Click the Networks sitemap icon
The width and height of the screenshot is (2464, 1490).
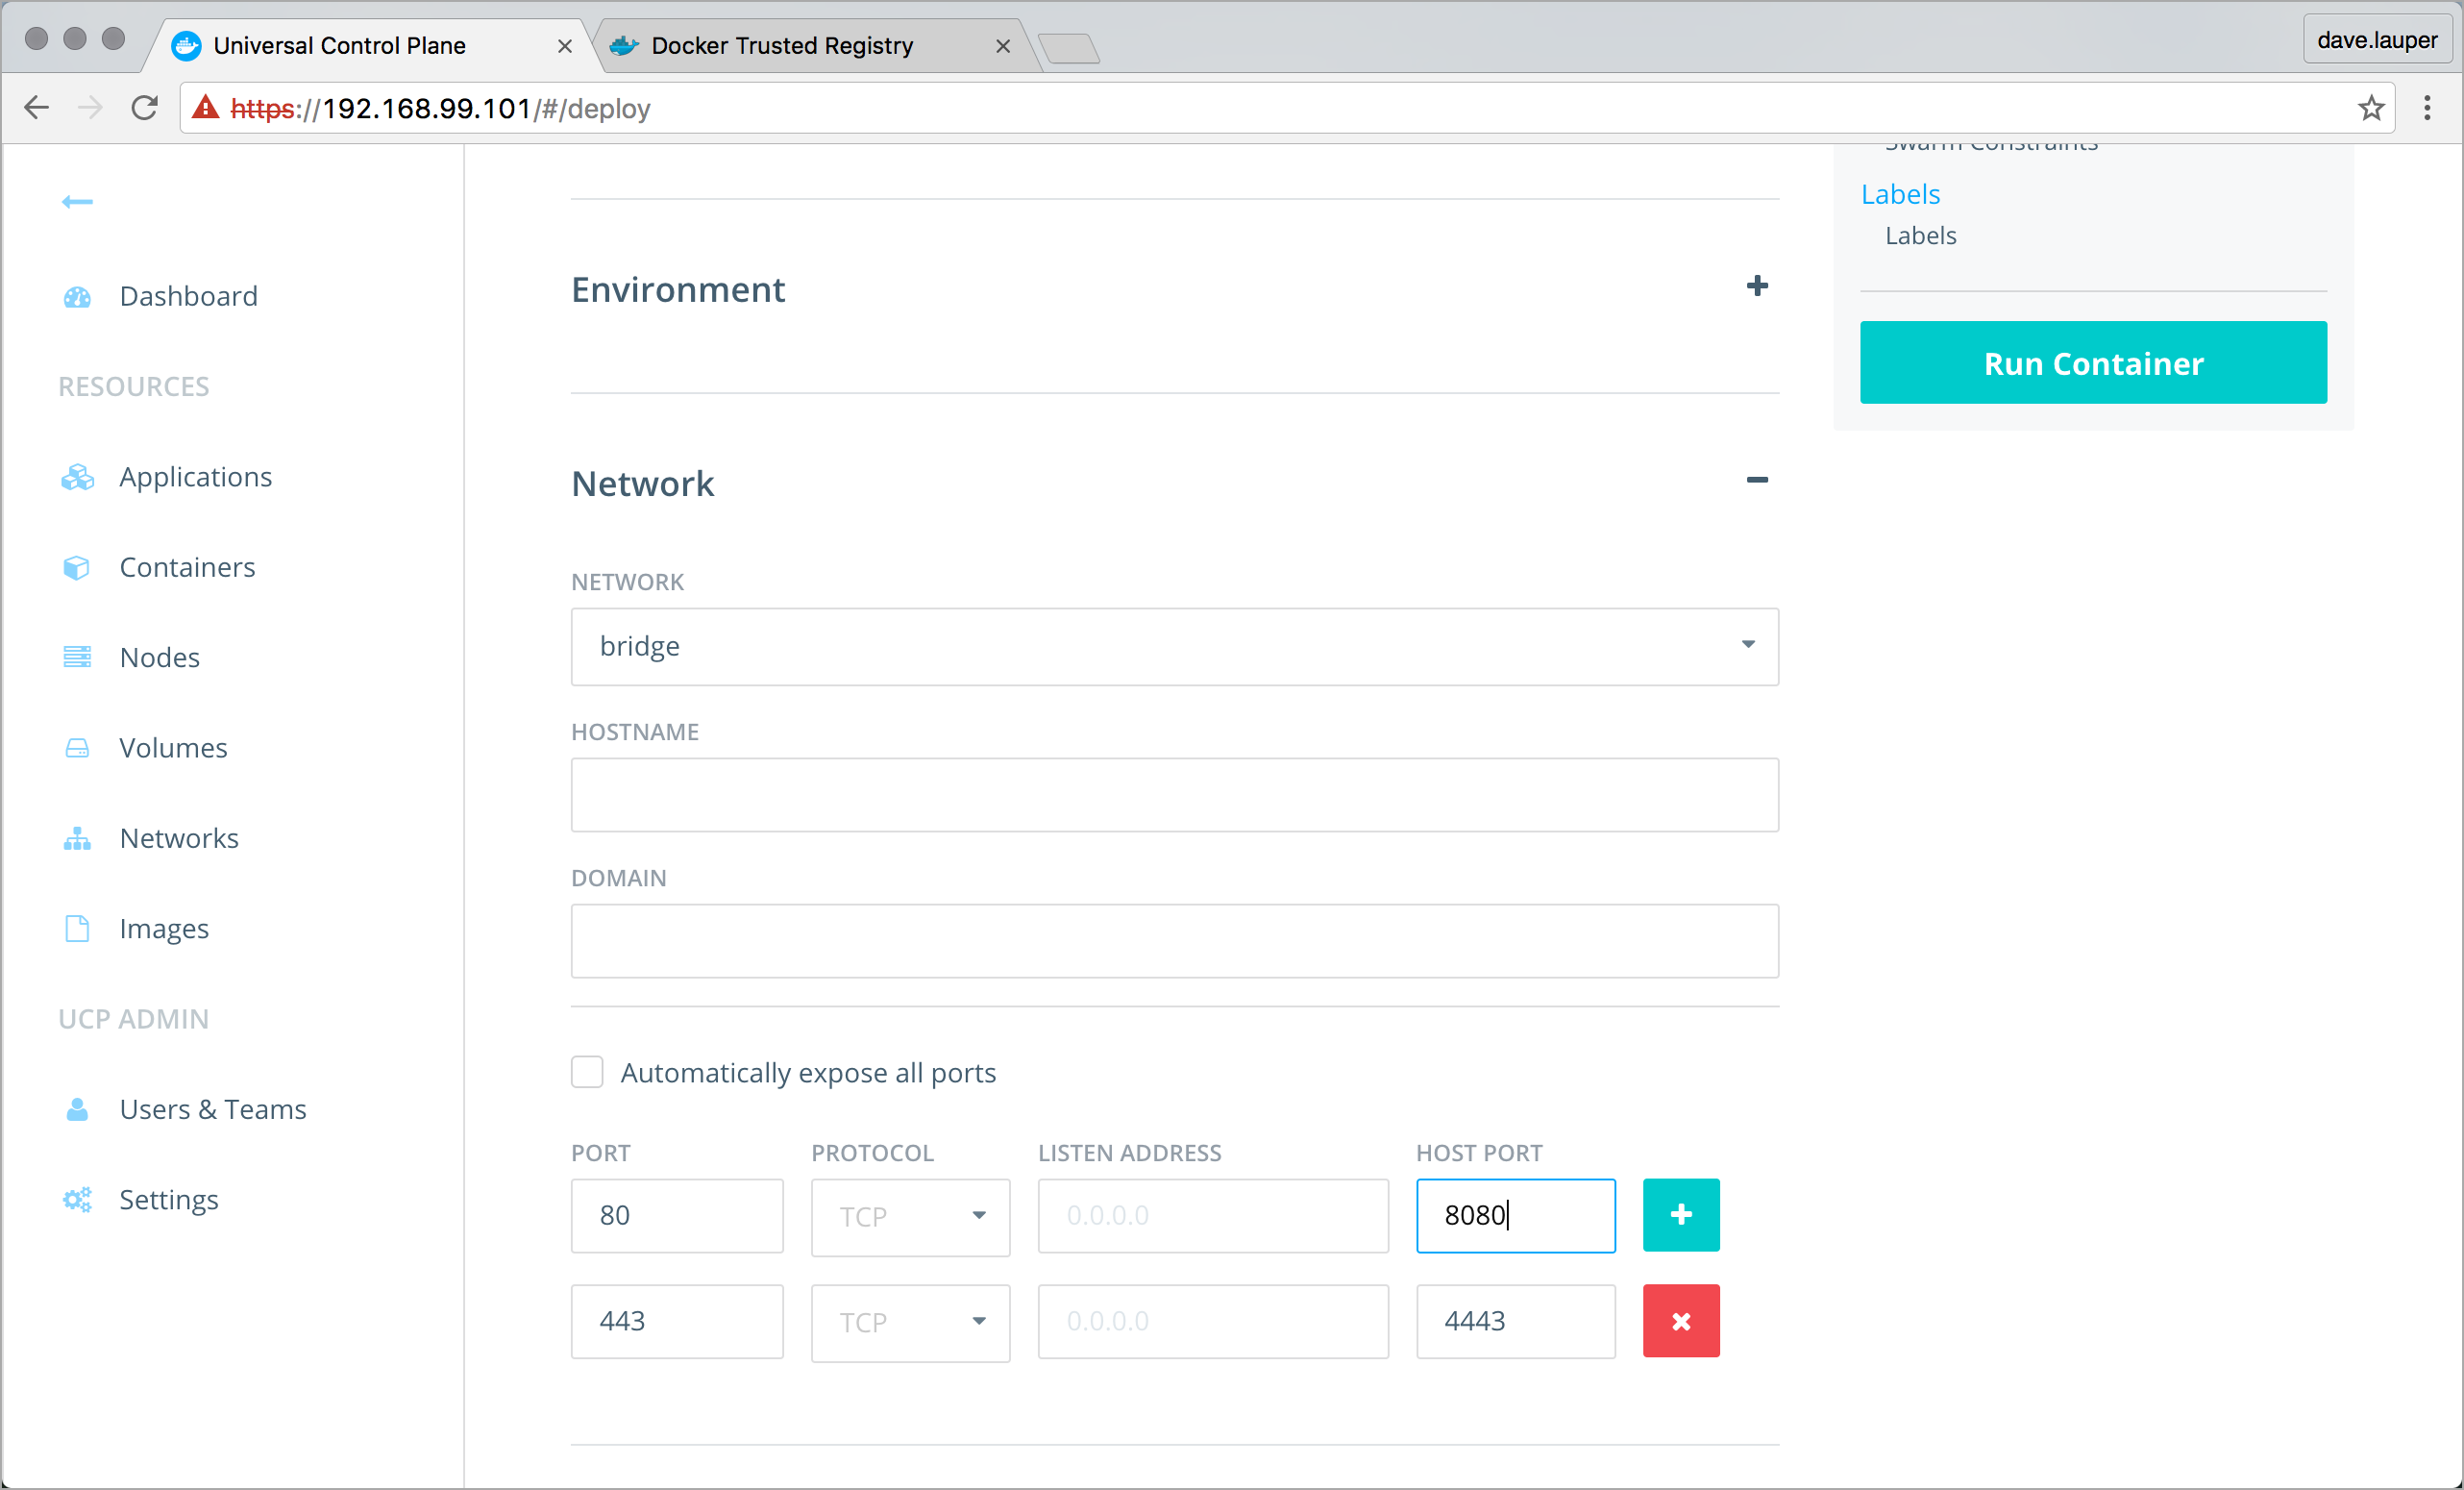[77, 839]
